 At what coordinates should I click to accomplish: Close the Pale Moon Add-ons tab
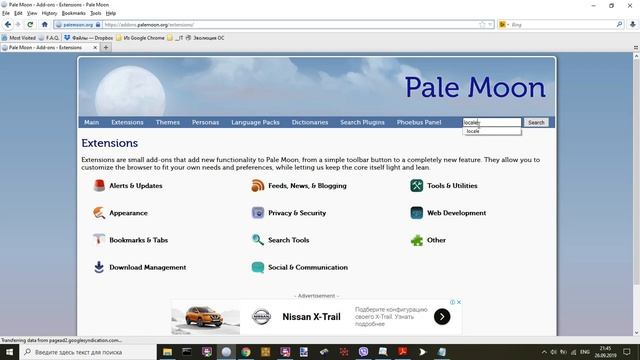click(95, 47)
